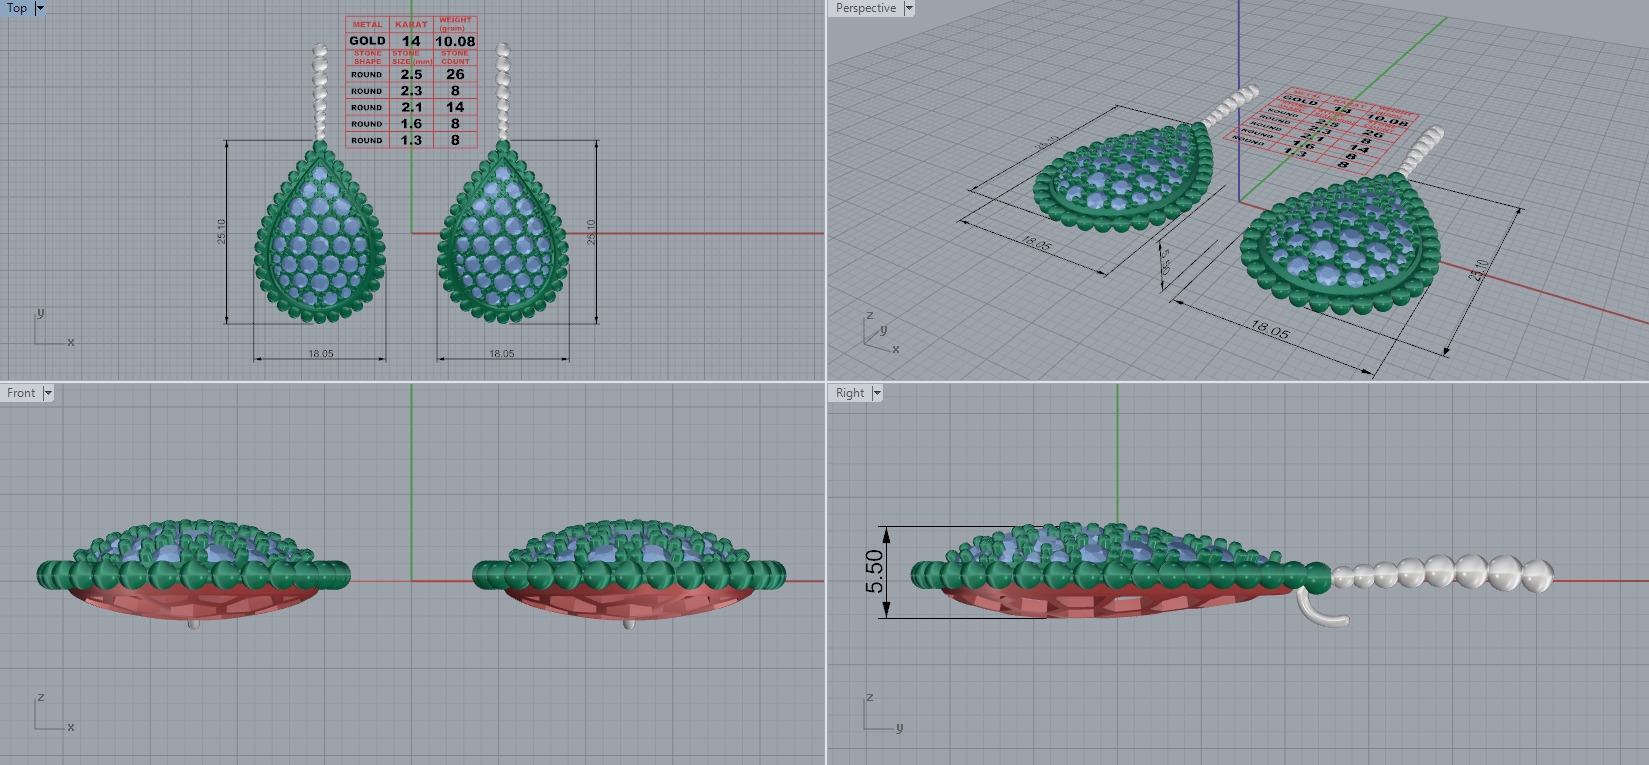Select the white pearl post in Right view

(x=1443, y=574)
